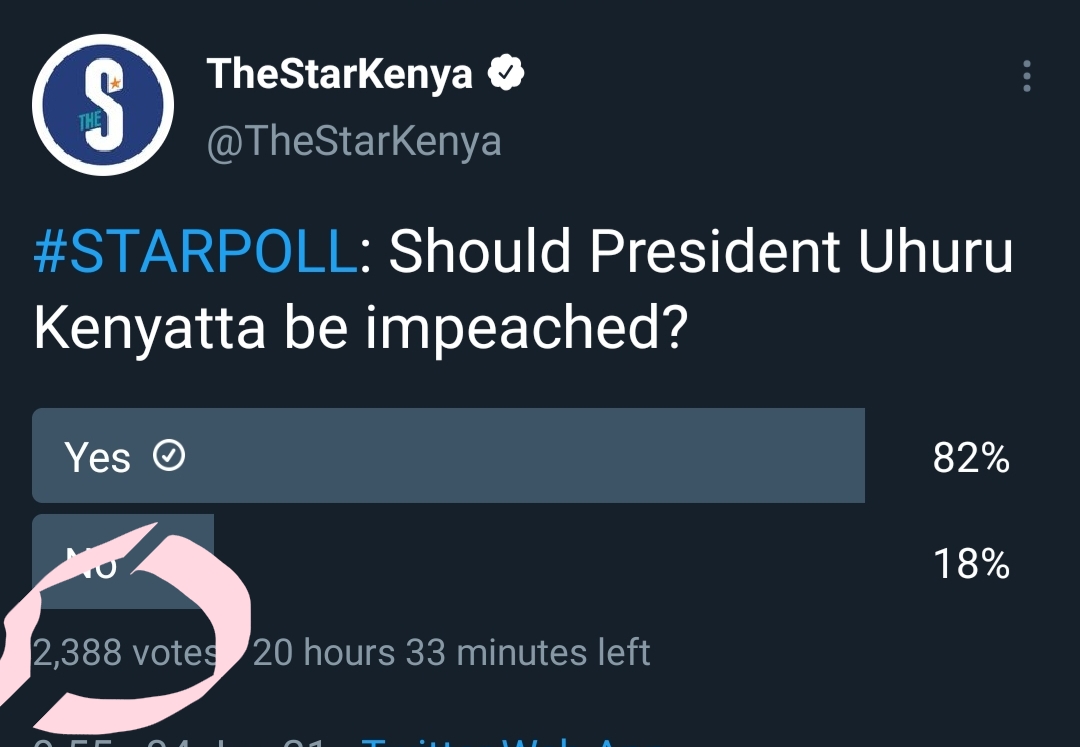Click the 20 hours 33 minutes left label
1080x747 pixels.
tap(452, 653)
